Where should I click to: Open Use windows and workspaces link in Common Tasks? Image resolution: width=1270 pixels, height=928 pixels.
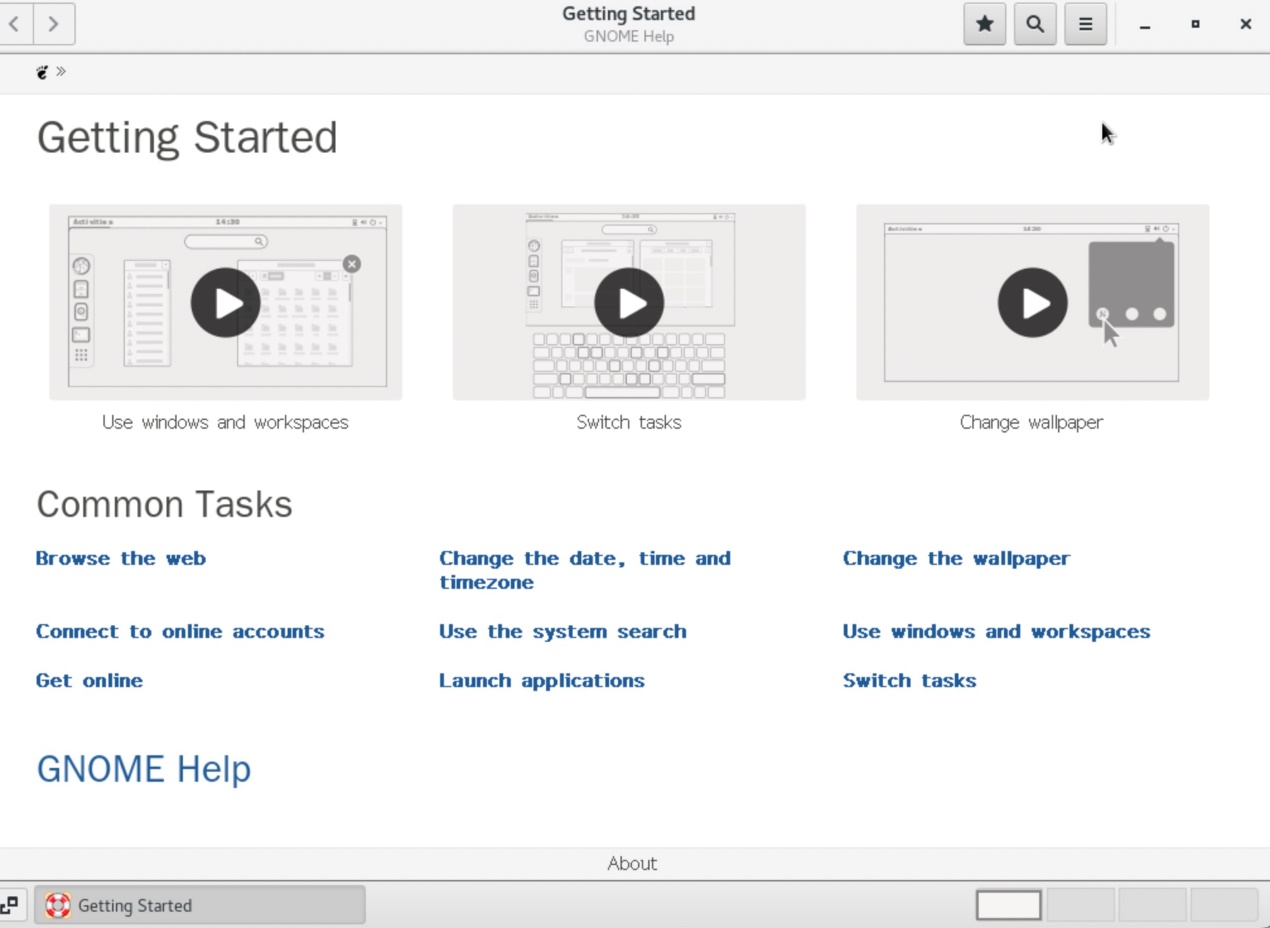pos(997,631)
